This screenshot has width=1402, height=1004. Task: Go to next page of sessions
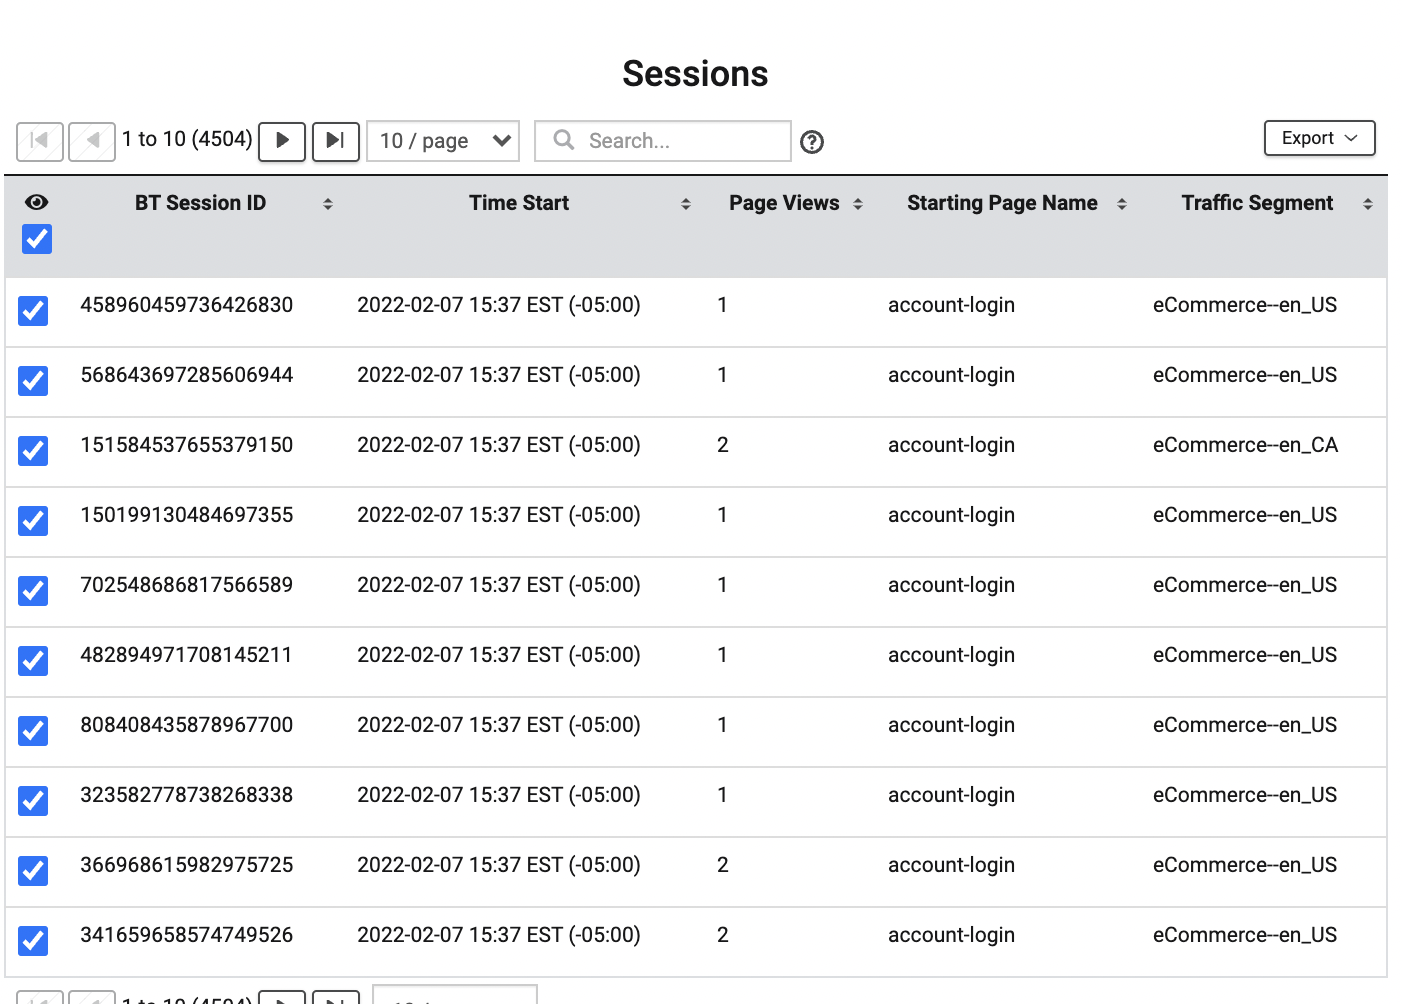pyautogui.click(x=282, y=141)
